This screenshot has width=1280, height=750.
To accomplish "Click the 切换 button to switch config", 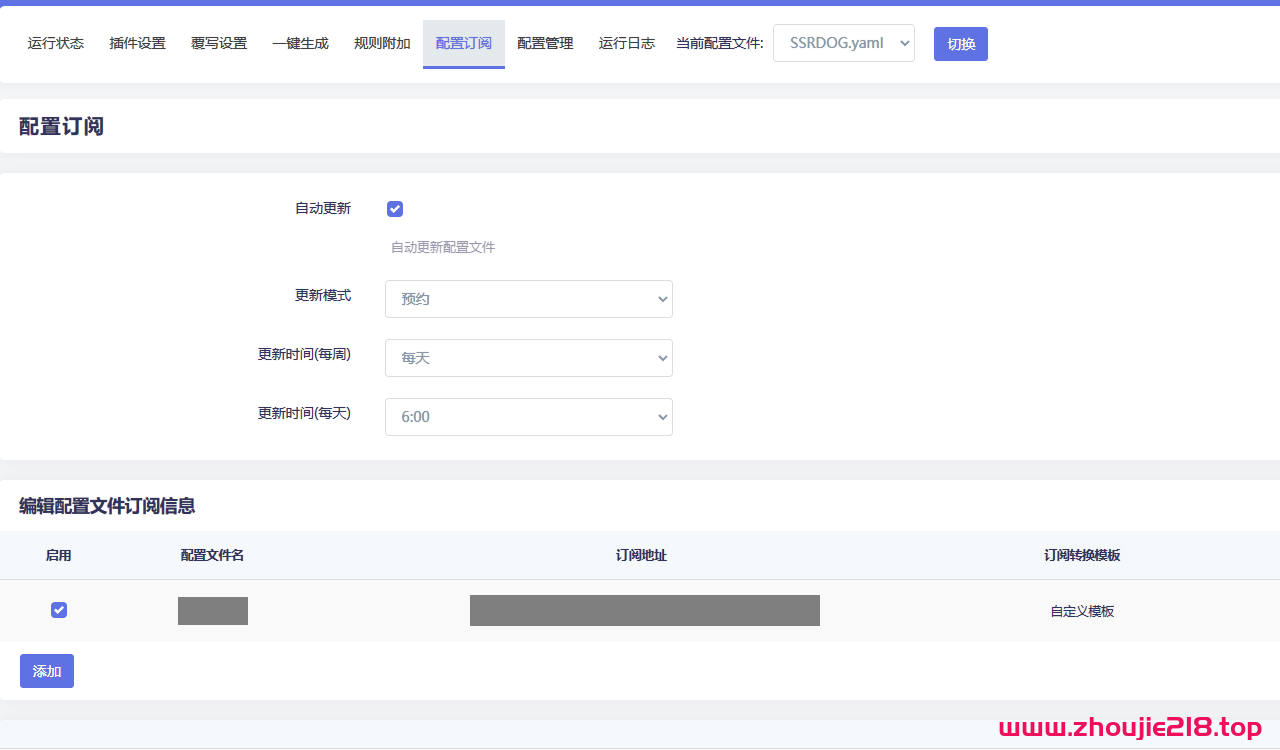I will pos(960,44).
